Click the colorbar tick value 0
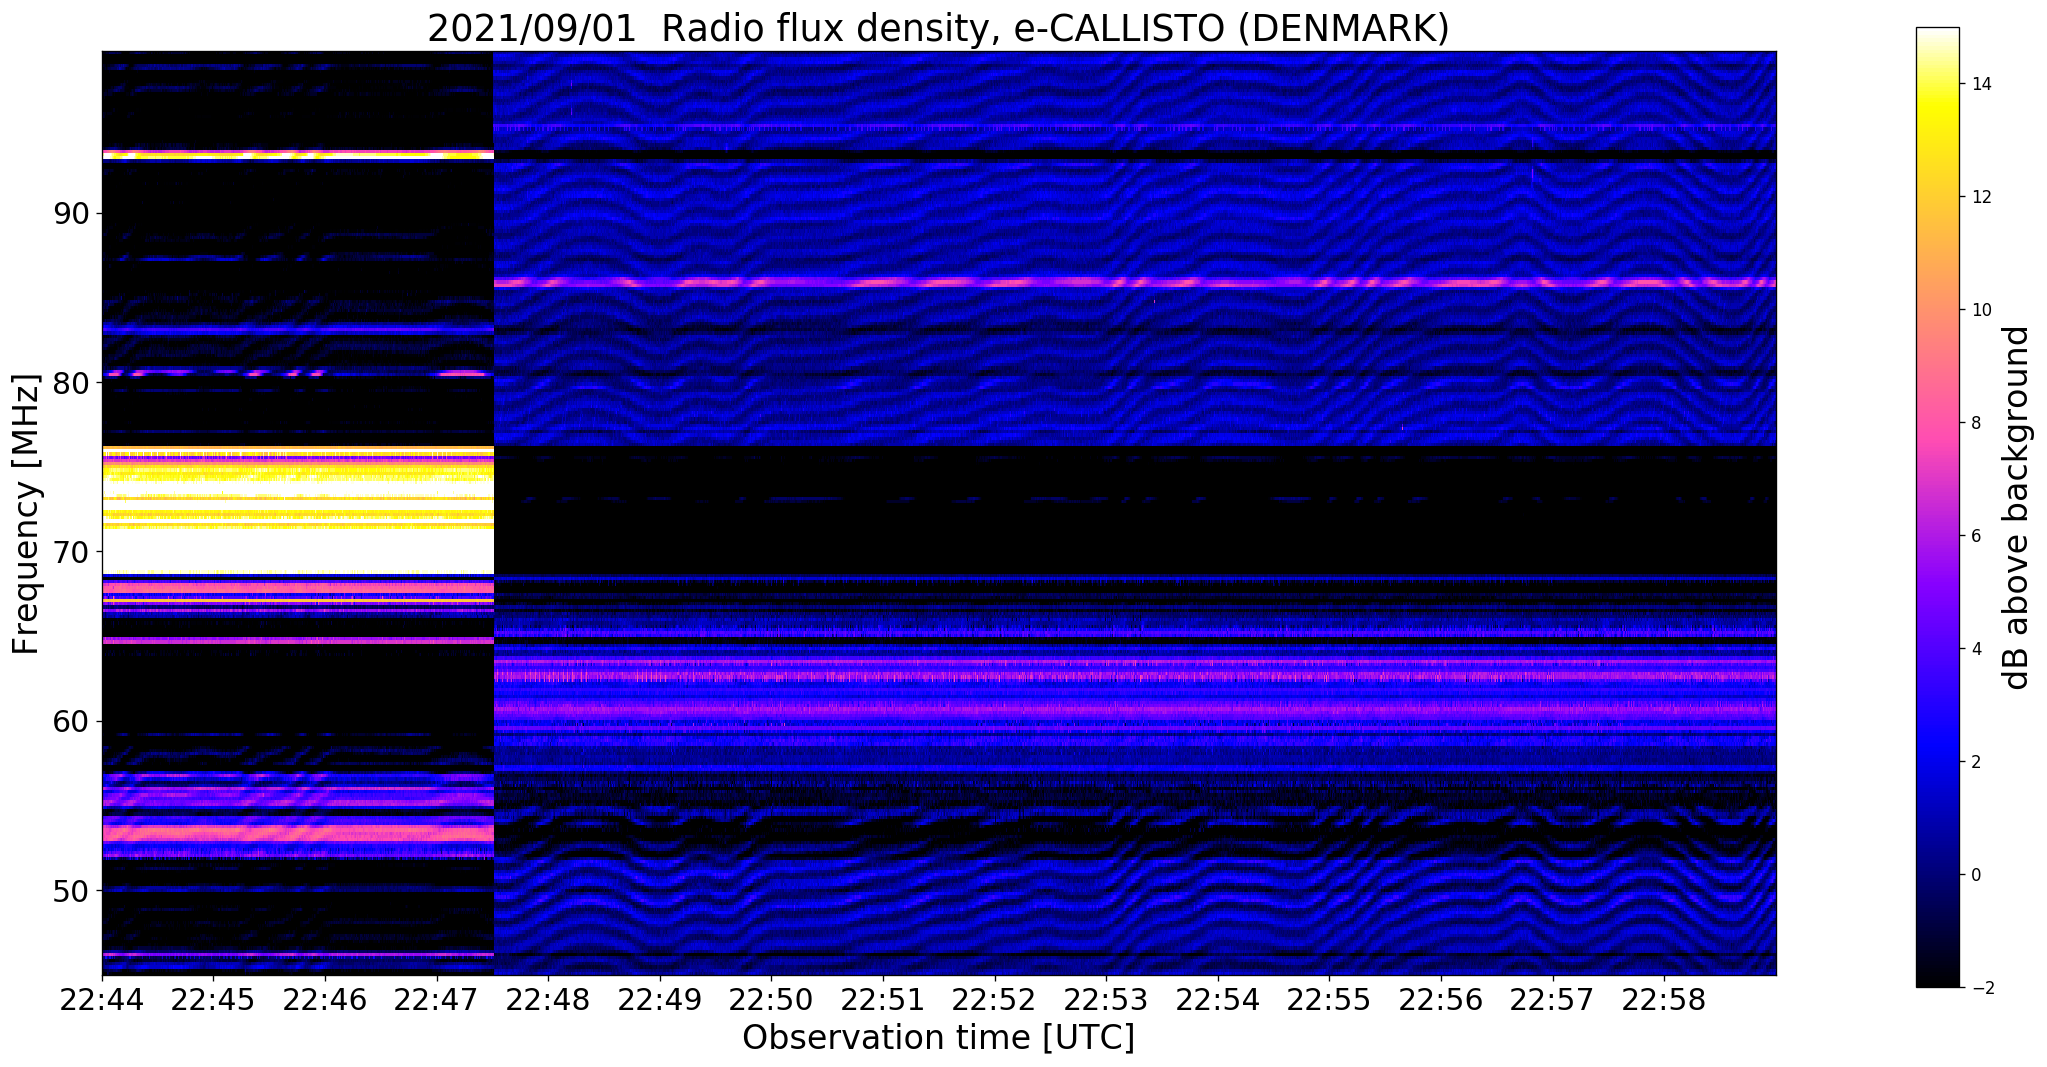Screen dimensions: 2047x1067 [x=1975, y=875]
